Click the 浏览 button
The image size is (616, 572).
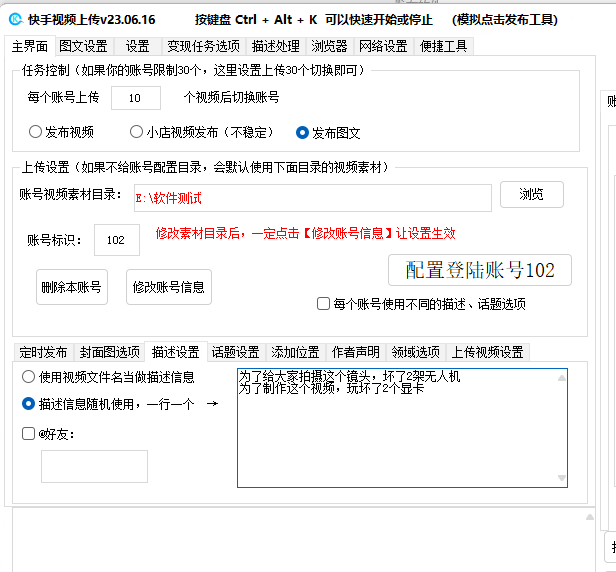pyautogui.click(x=532, y=194)
